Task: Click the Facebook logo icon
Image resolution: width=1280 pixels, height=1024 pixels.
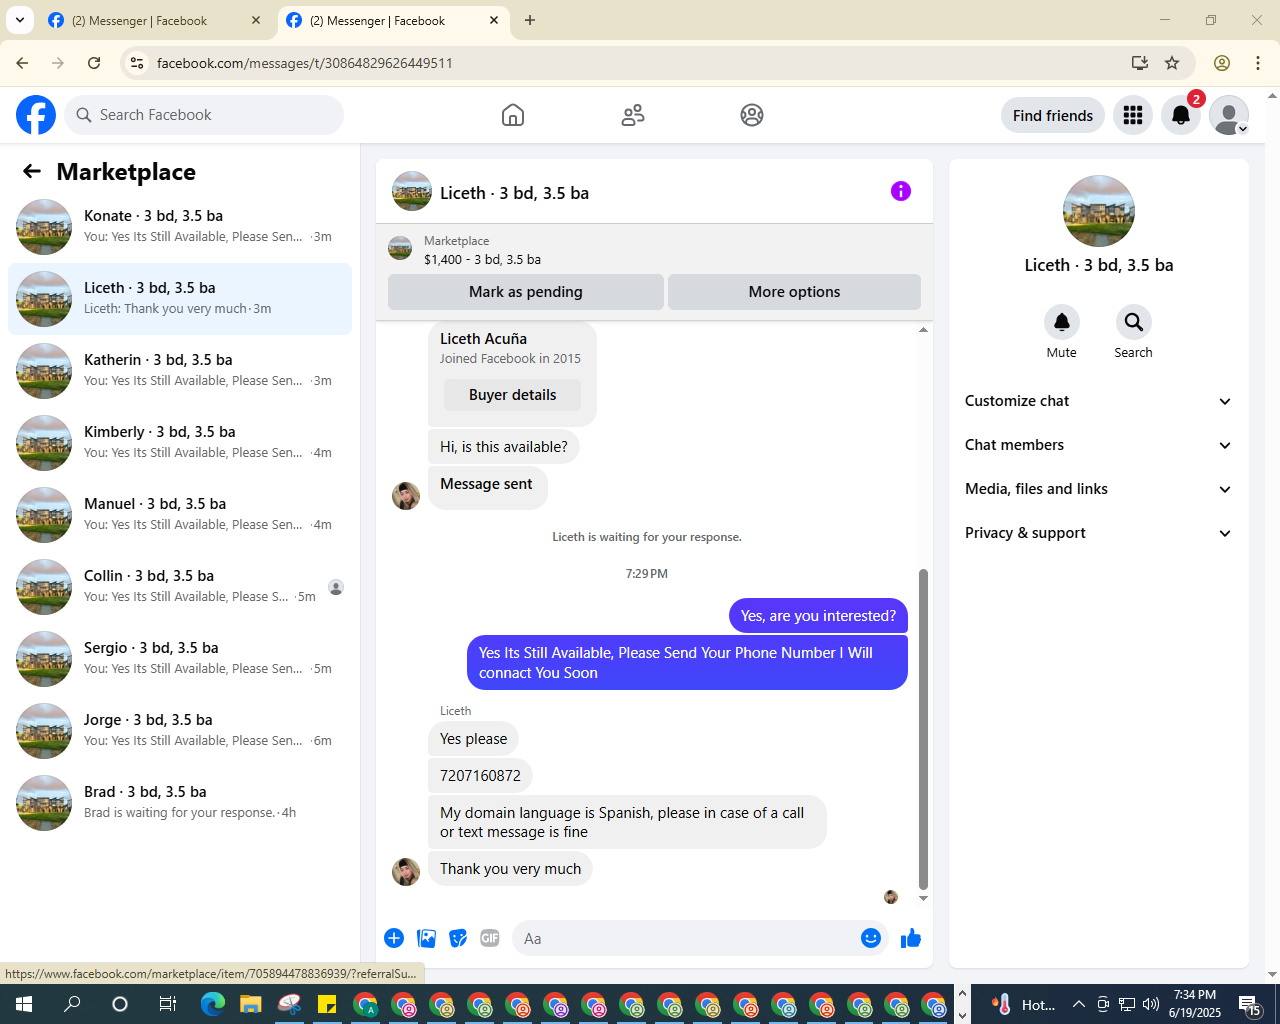Action: coord(36,115)
